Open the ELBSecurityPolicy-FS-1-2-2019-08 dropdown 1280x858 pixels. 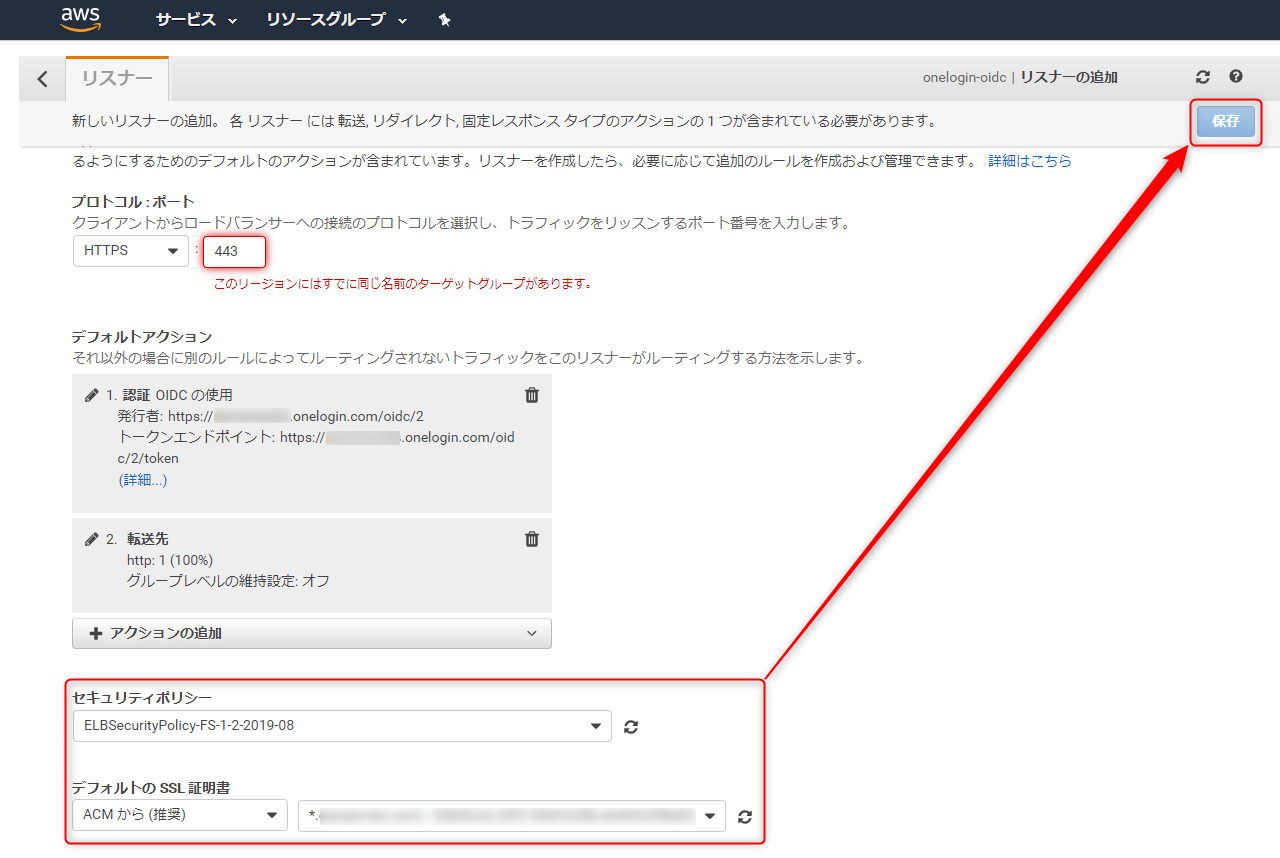tap(342, 726)
